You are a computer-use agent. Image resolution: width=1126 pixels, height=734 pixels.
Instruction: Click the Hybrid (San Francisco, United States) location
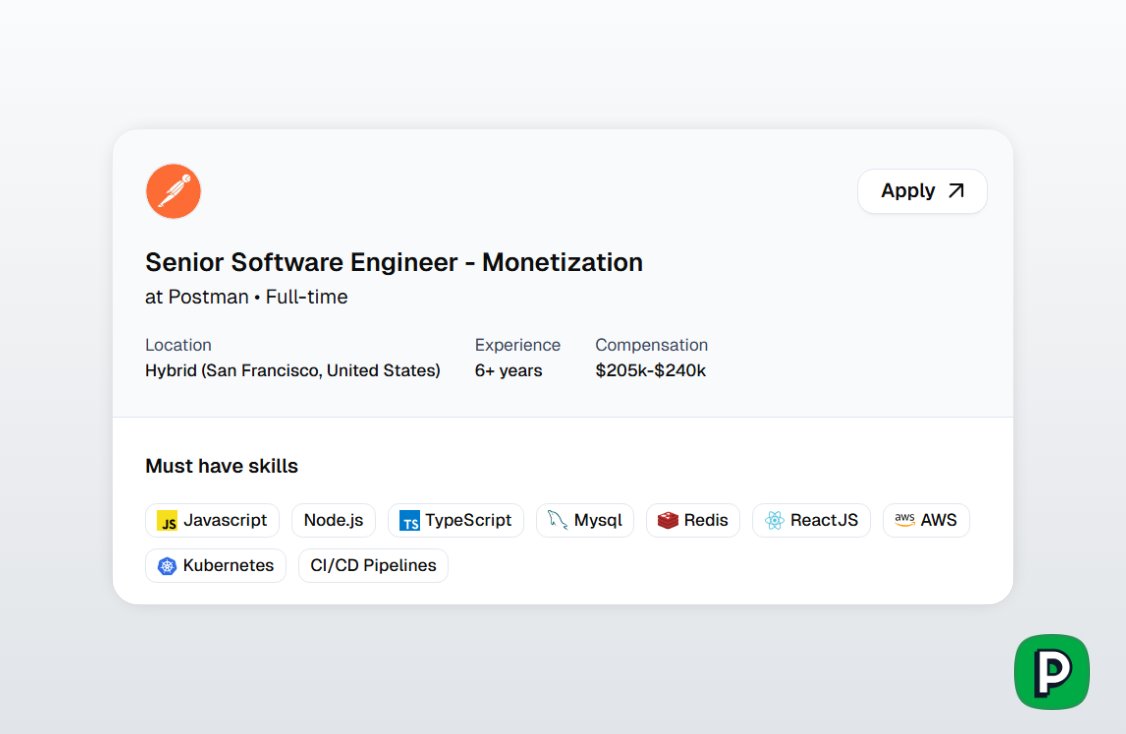tap(292, 371)
